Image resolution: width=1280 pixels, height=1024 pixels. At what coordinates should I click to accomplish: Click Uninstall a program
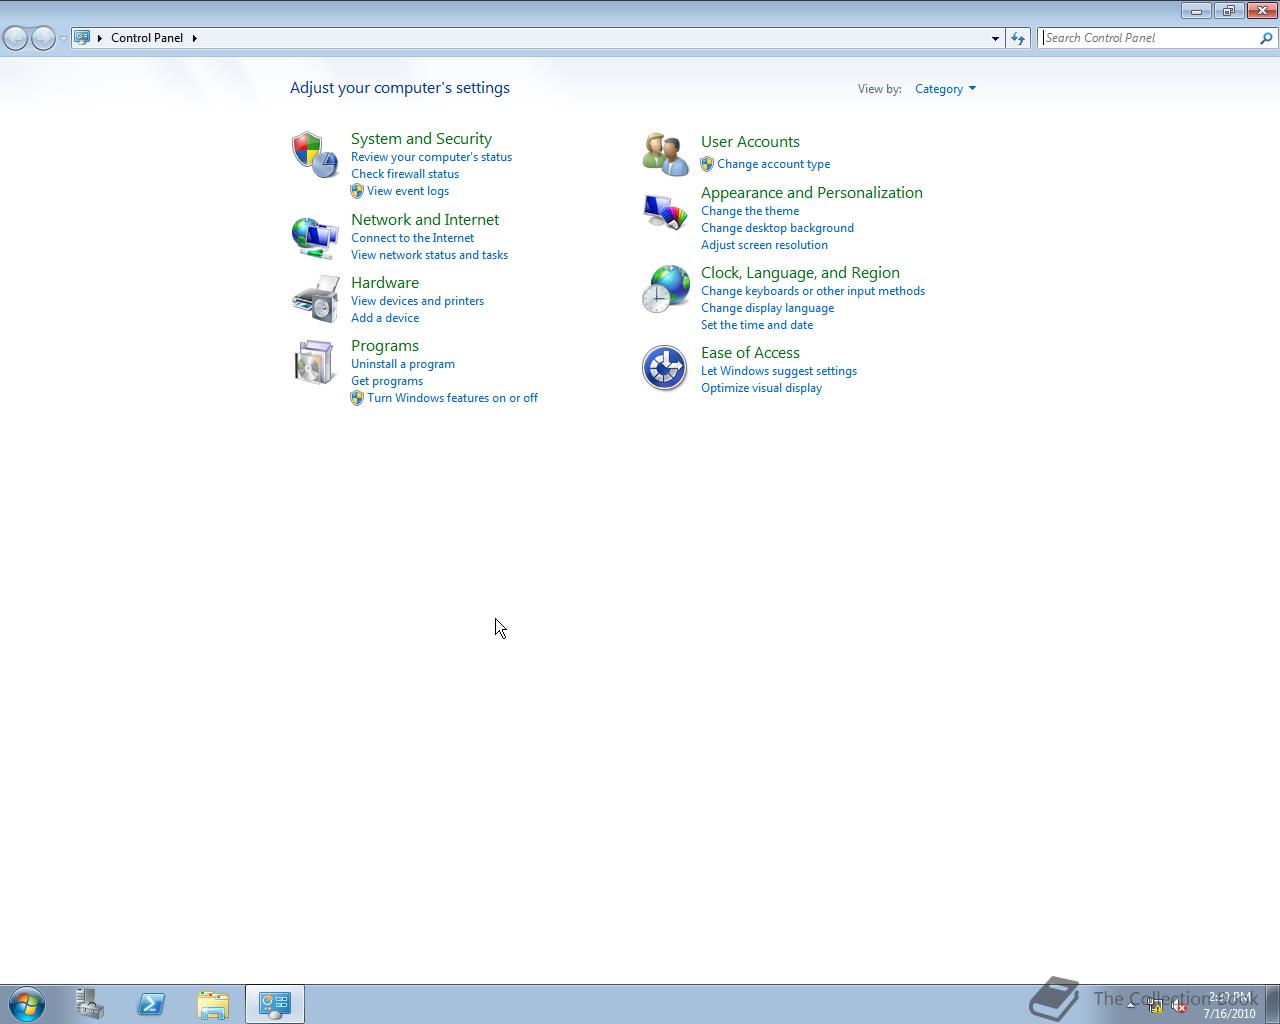pyautogui.click(x=403, y=364)
